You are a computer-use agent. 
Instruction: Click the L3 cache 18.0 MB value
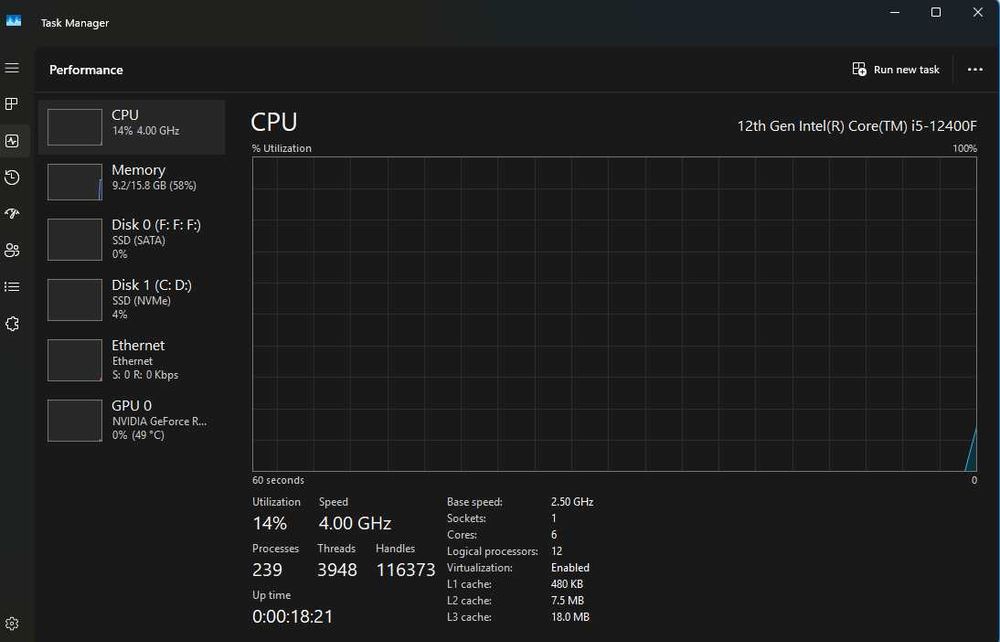(x=570, y=617)
